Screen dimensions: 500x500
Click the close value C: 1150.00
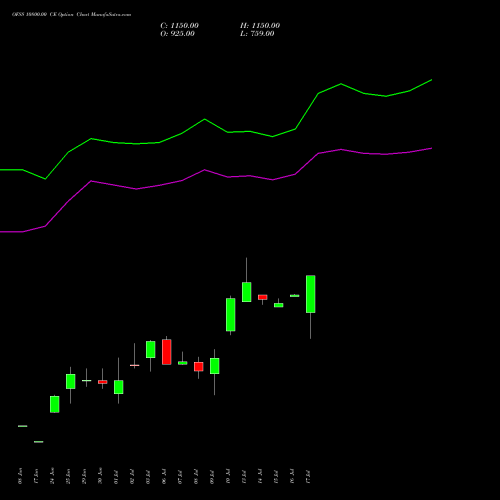(179, 26)
